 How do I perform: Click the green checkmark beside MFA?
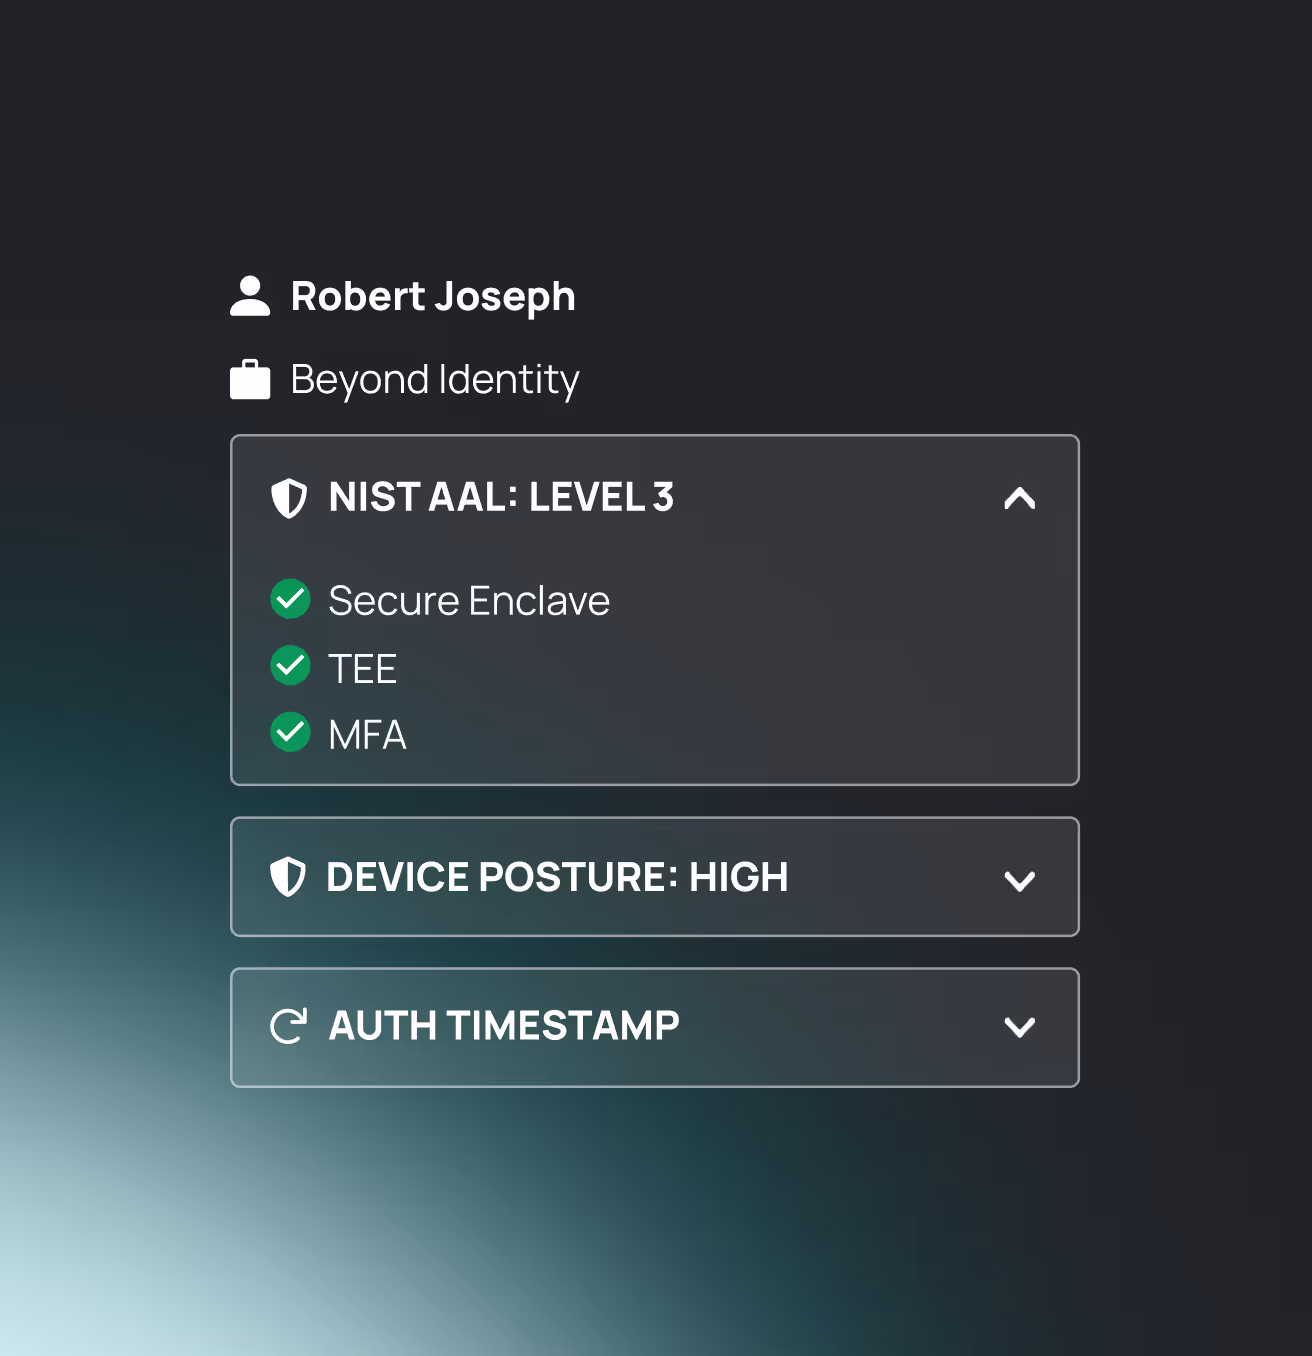tap(290, 732)
